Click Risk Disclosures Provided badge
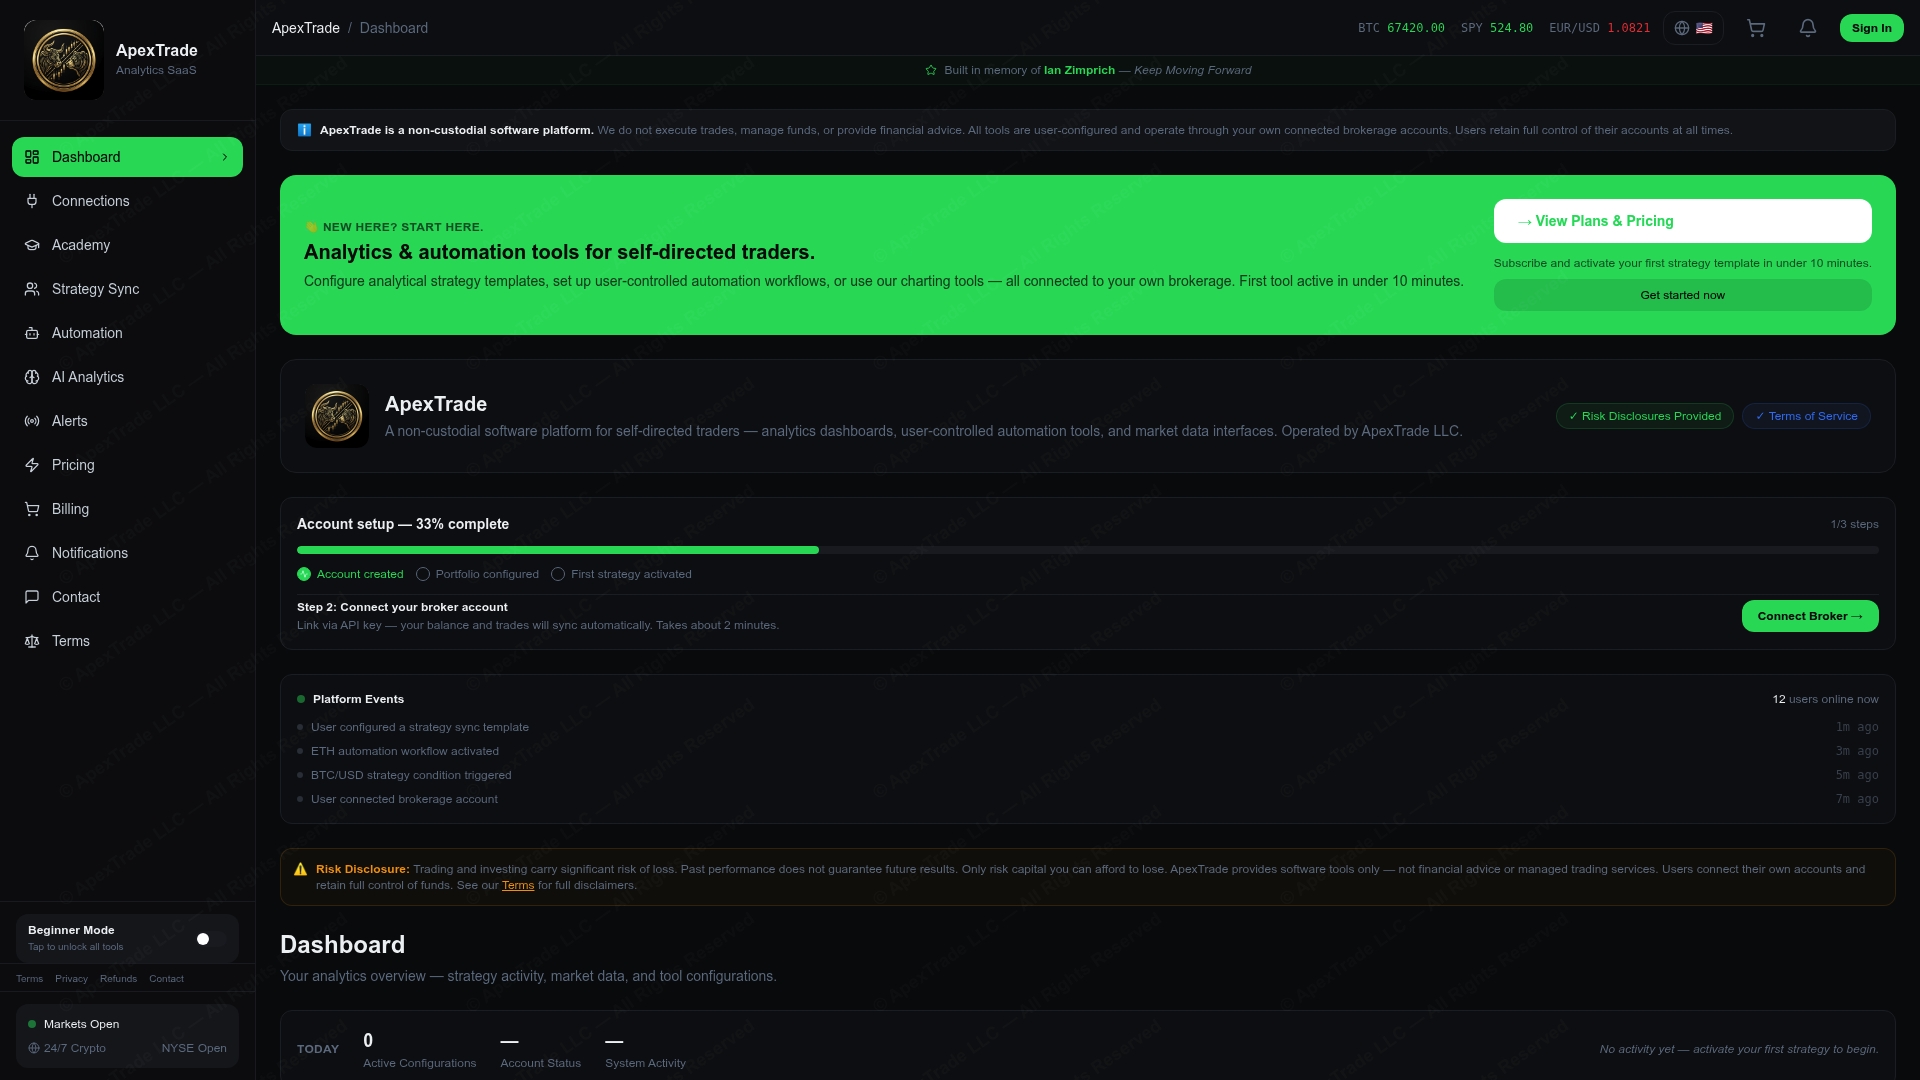The image size is (1920, 1080). coord(1644,416)
